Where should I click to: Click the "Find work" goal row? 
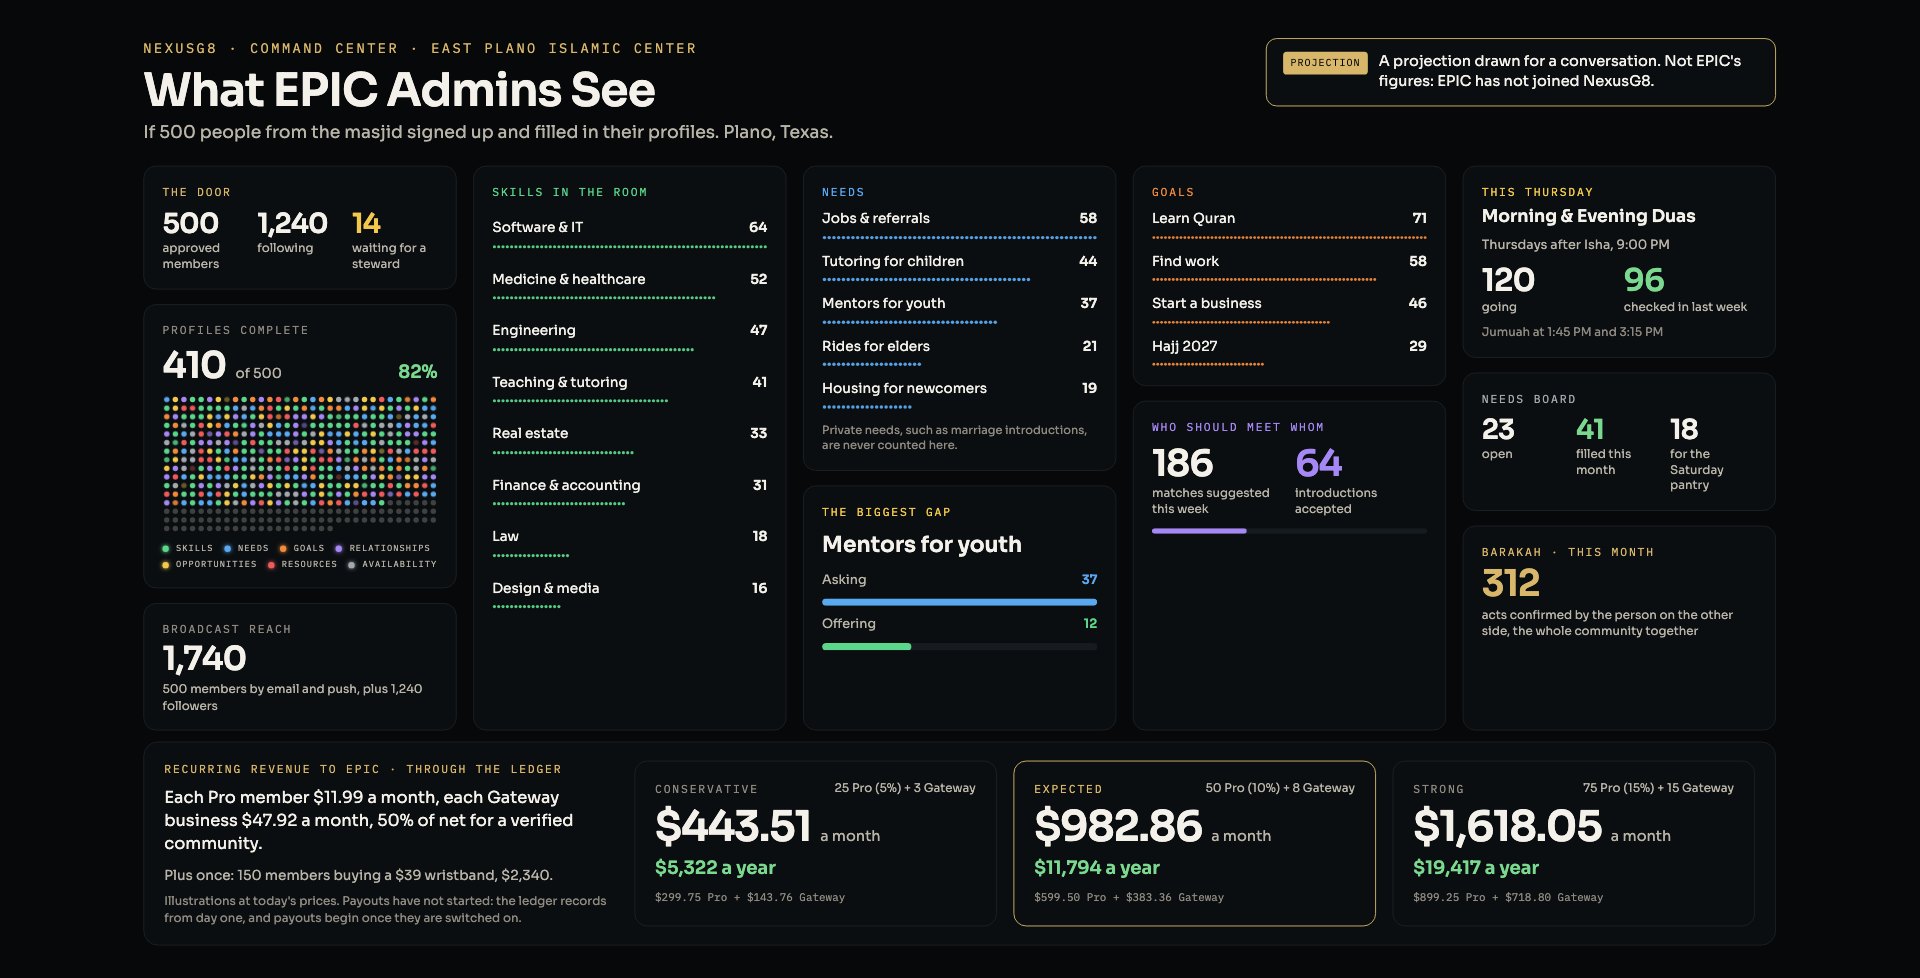[x=1289, y=267]
